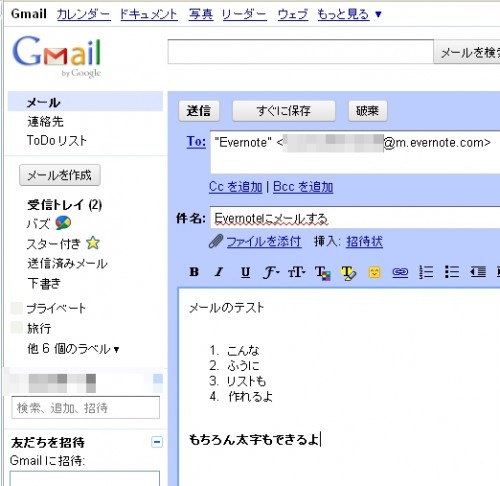This screenshot has width=500, height=486.
Task: Click the To recipient field
Action: click(355, 152)
